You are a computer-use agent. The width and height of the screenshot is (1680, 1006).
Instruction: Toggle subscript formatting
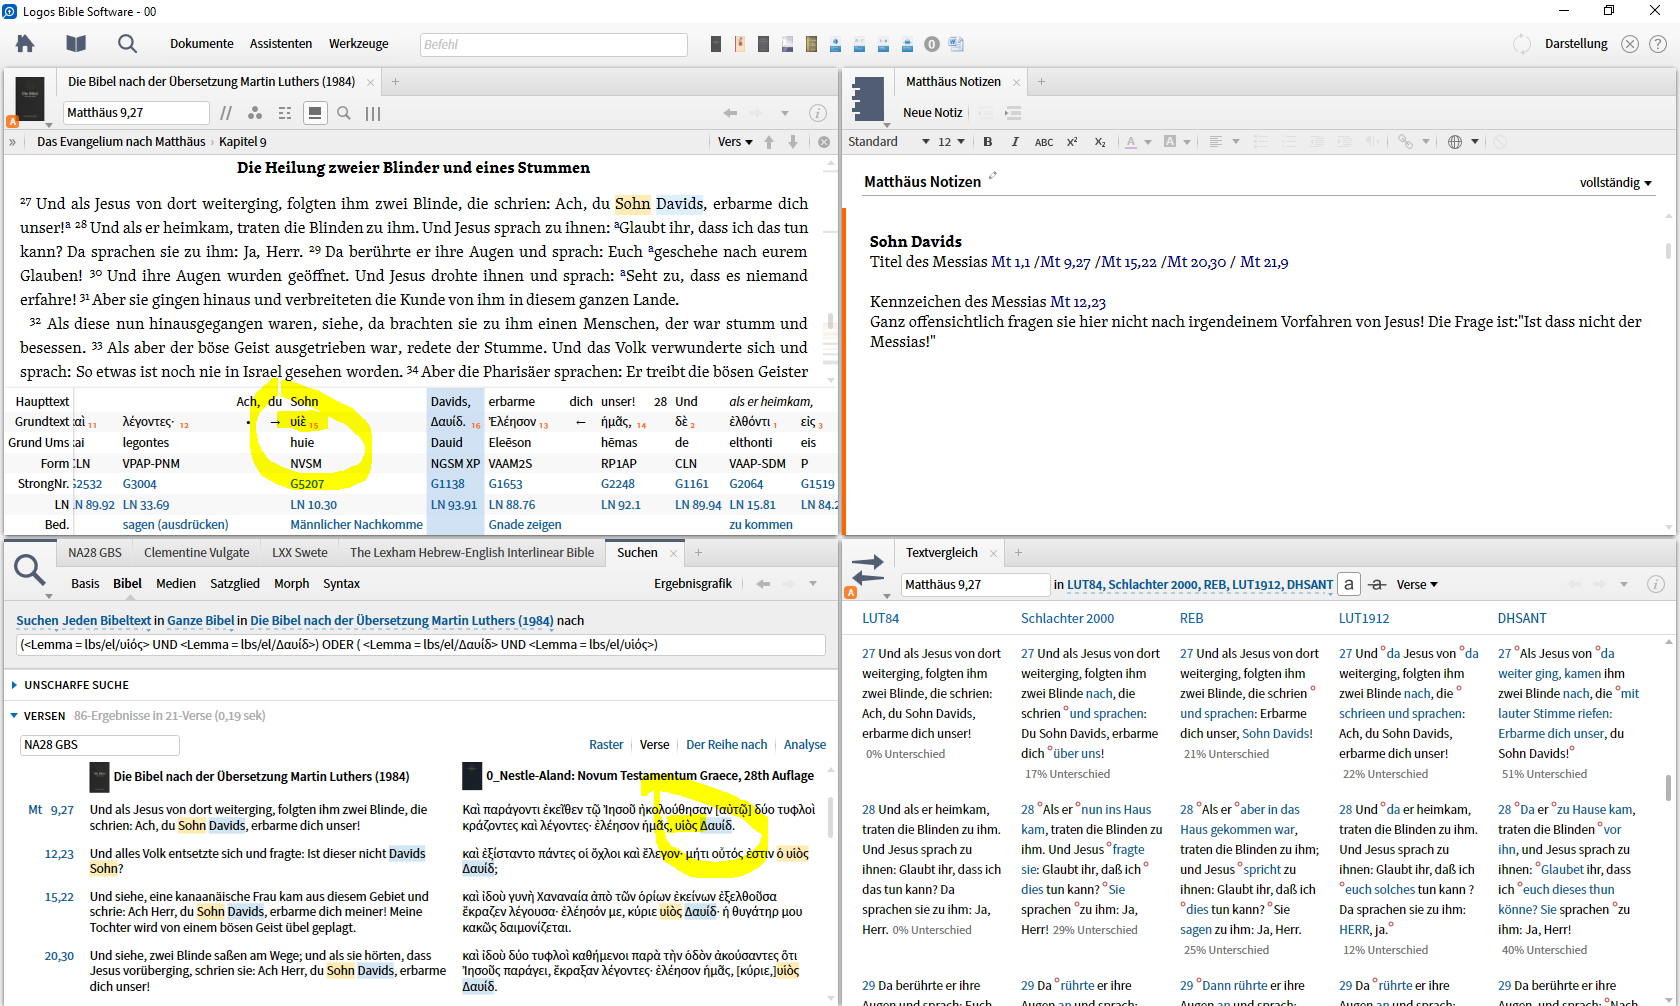1099,142
